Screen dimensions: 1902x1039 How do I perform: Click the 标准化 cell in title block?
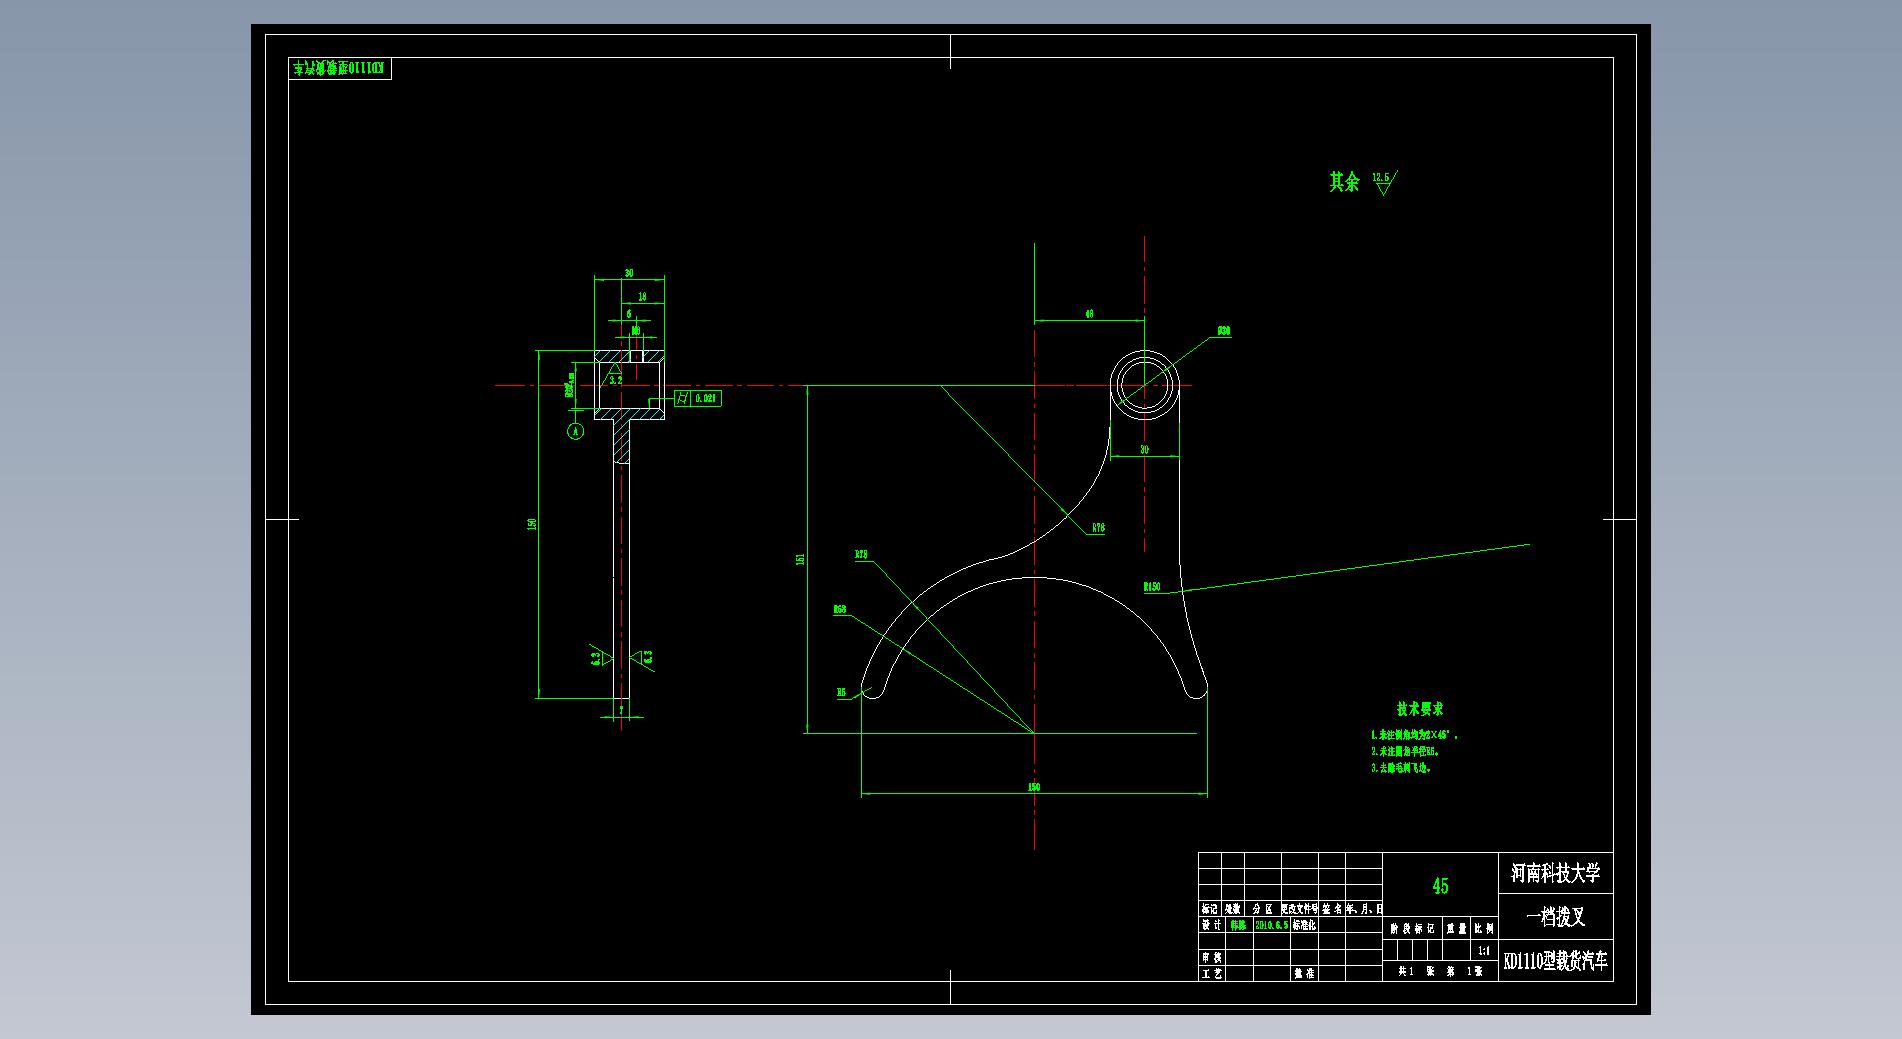(x=1304, y=925)
